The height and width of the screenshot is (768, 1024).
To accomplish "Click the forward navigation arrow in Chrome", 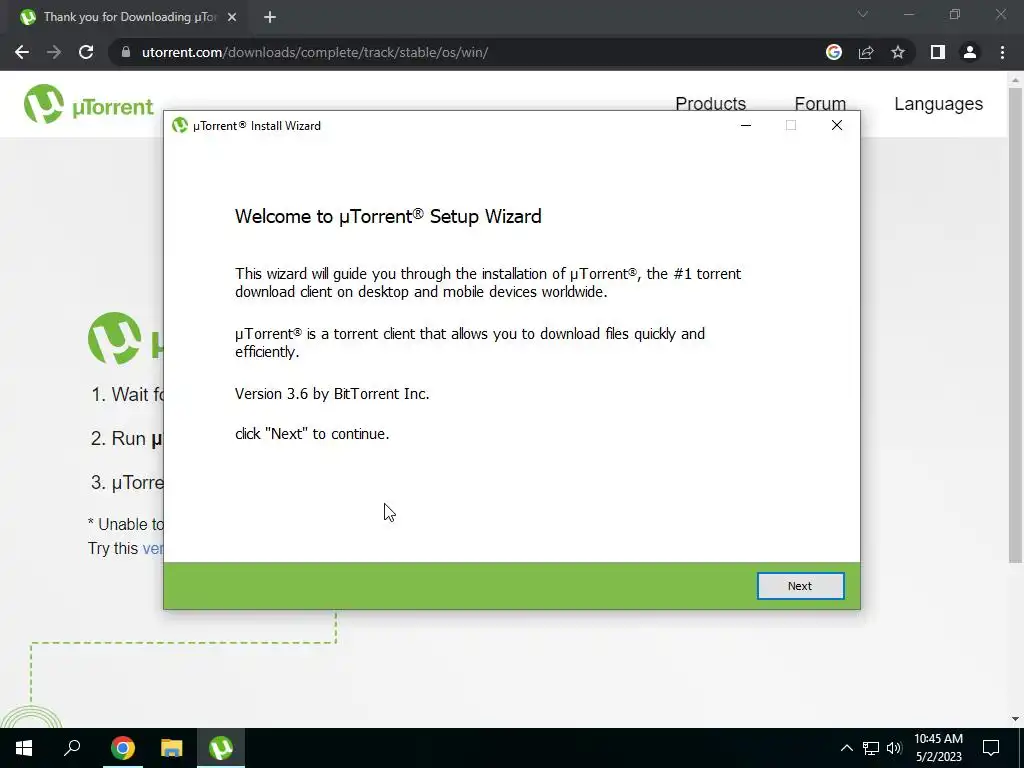I will tap(54, 52).
